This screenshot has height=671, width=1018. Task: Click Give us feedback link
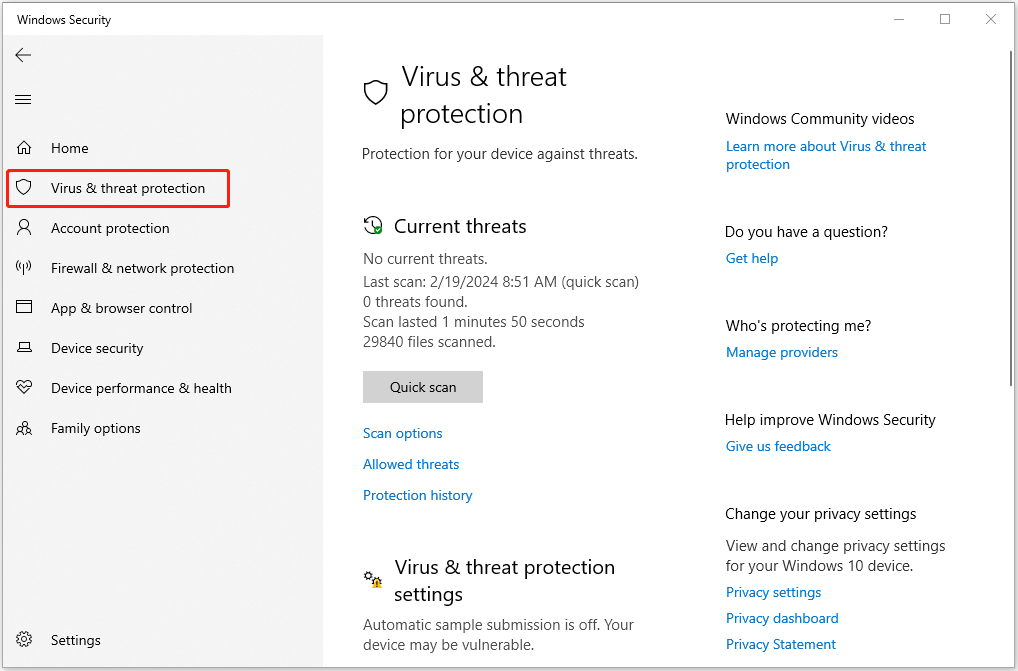tap(778, 446)
